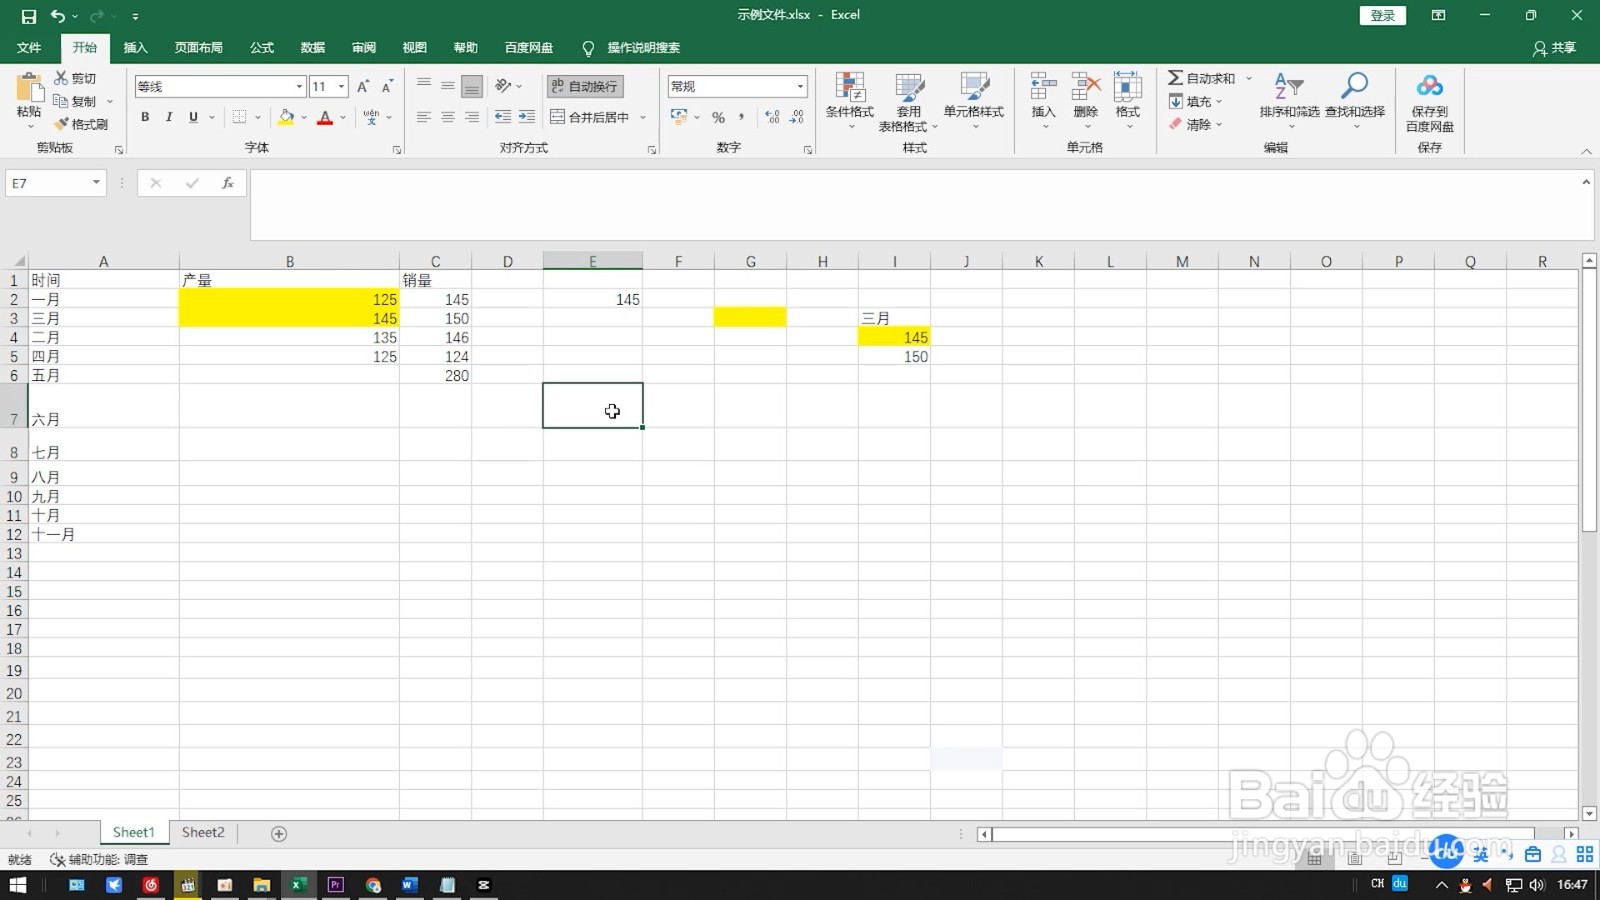Increase font size with the larger A
This screenshot has width=1600, height=900.
pyautogui.click(x=363, y=87)
